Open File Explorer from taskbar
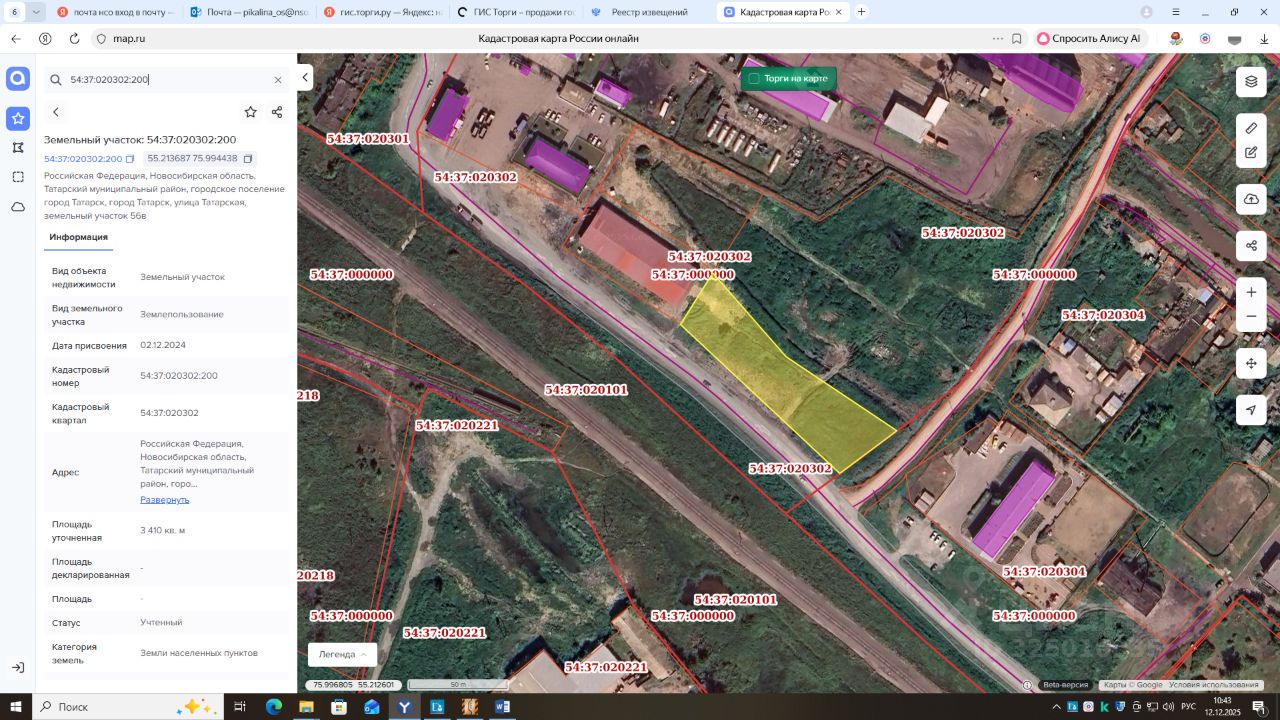The image size is (1280, 720). pyautogui.click(x=306, y=707)
